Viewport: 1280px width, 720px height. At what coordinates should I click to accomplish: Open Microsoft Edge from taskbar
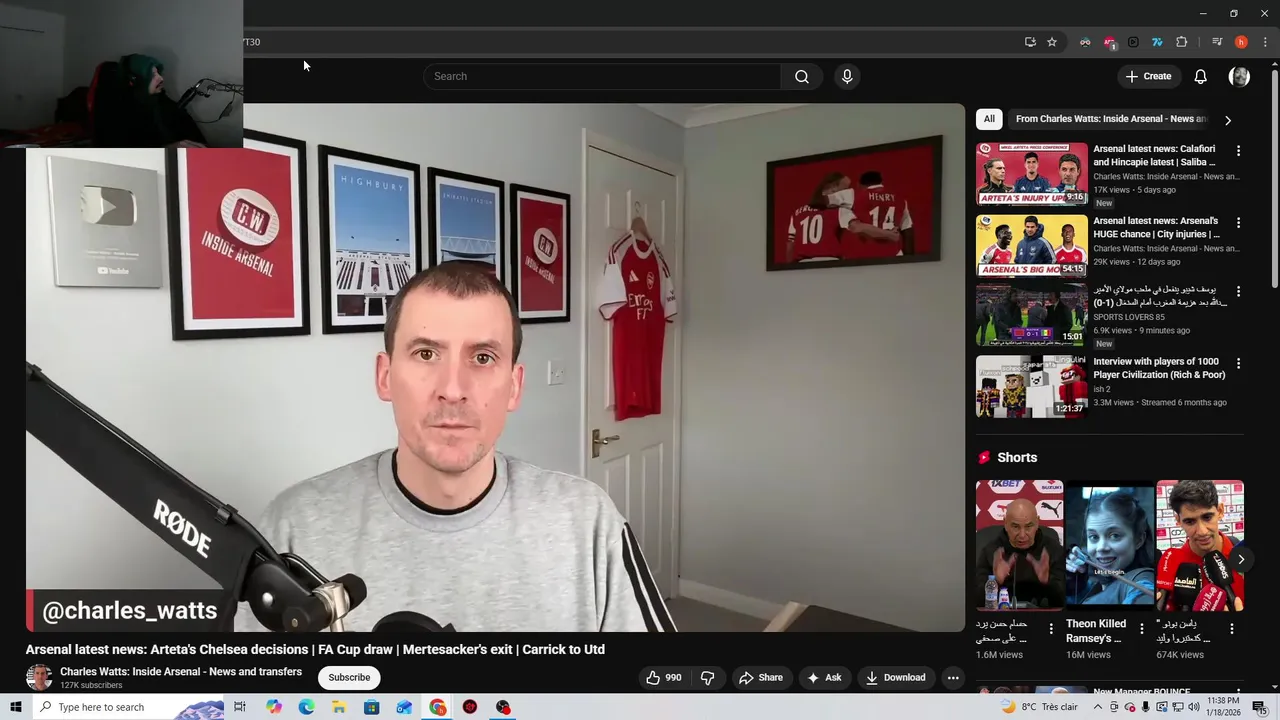tap(306, 707)
